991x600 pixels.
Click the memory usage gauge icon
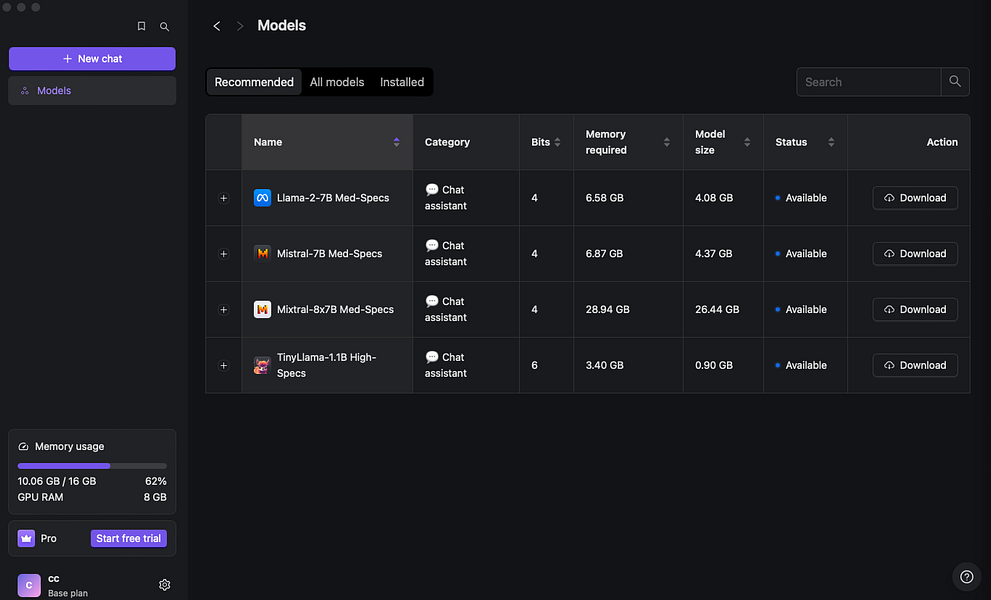(x=23, y=446)
